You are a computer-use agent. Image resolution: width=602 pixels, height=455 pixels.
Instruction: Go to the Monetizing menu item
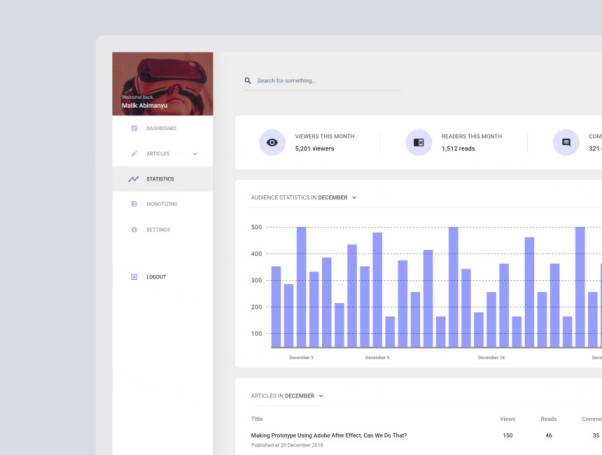tap(162, 204)
